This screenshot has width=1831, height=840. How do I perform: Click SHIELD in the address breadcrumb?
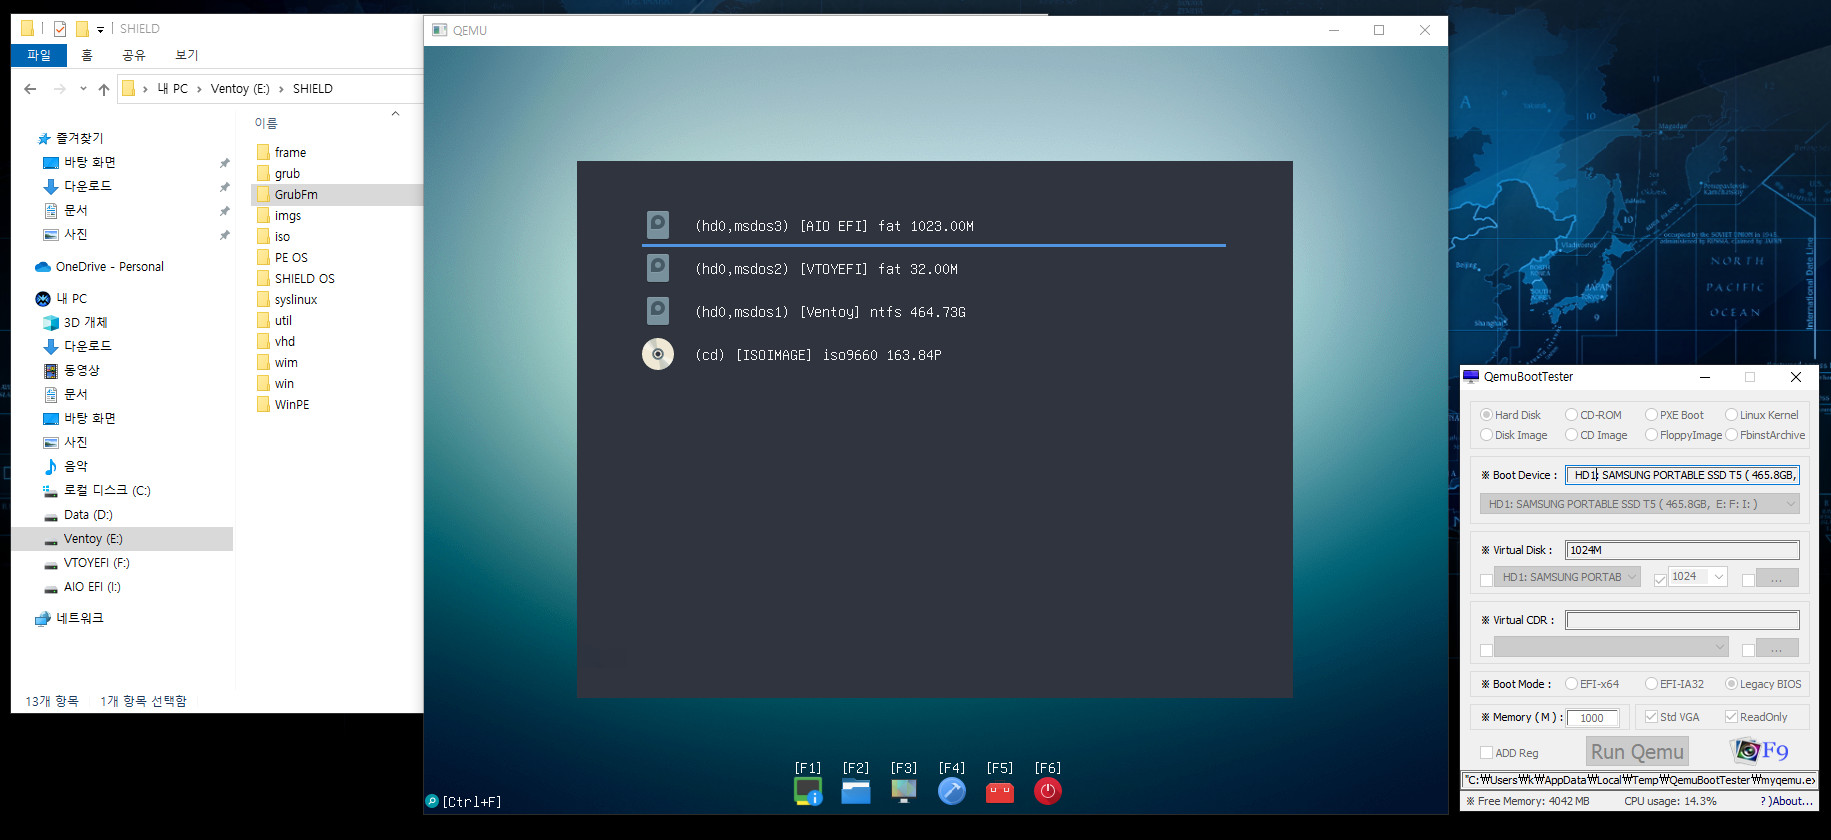coord(313,89)
